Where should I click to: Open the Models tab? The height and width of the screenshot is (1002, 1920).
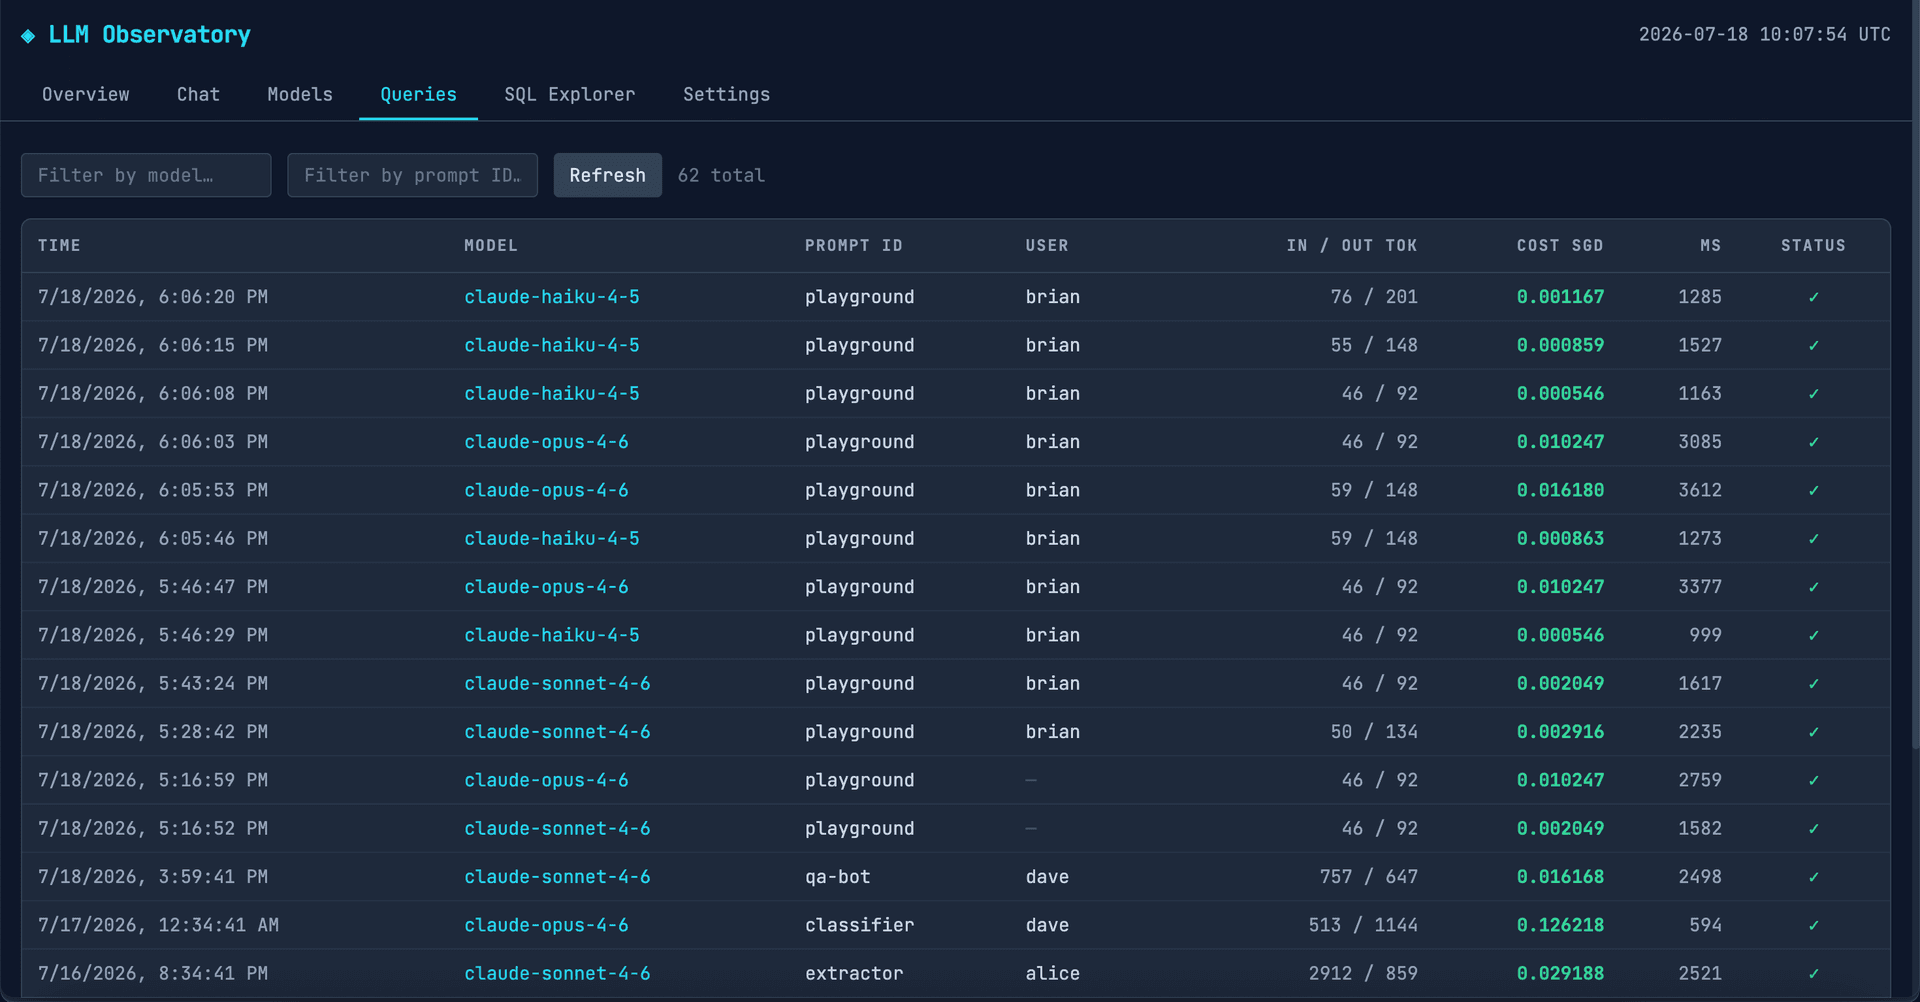pyautogui.click(x=300, y=94)
